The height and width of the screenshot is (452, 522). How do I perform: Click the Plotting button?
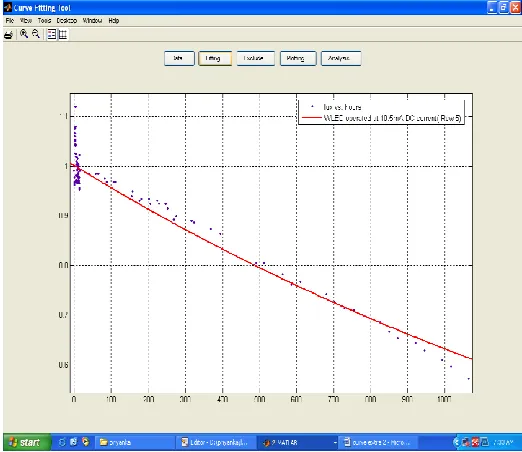(x=298, y=58)
